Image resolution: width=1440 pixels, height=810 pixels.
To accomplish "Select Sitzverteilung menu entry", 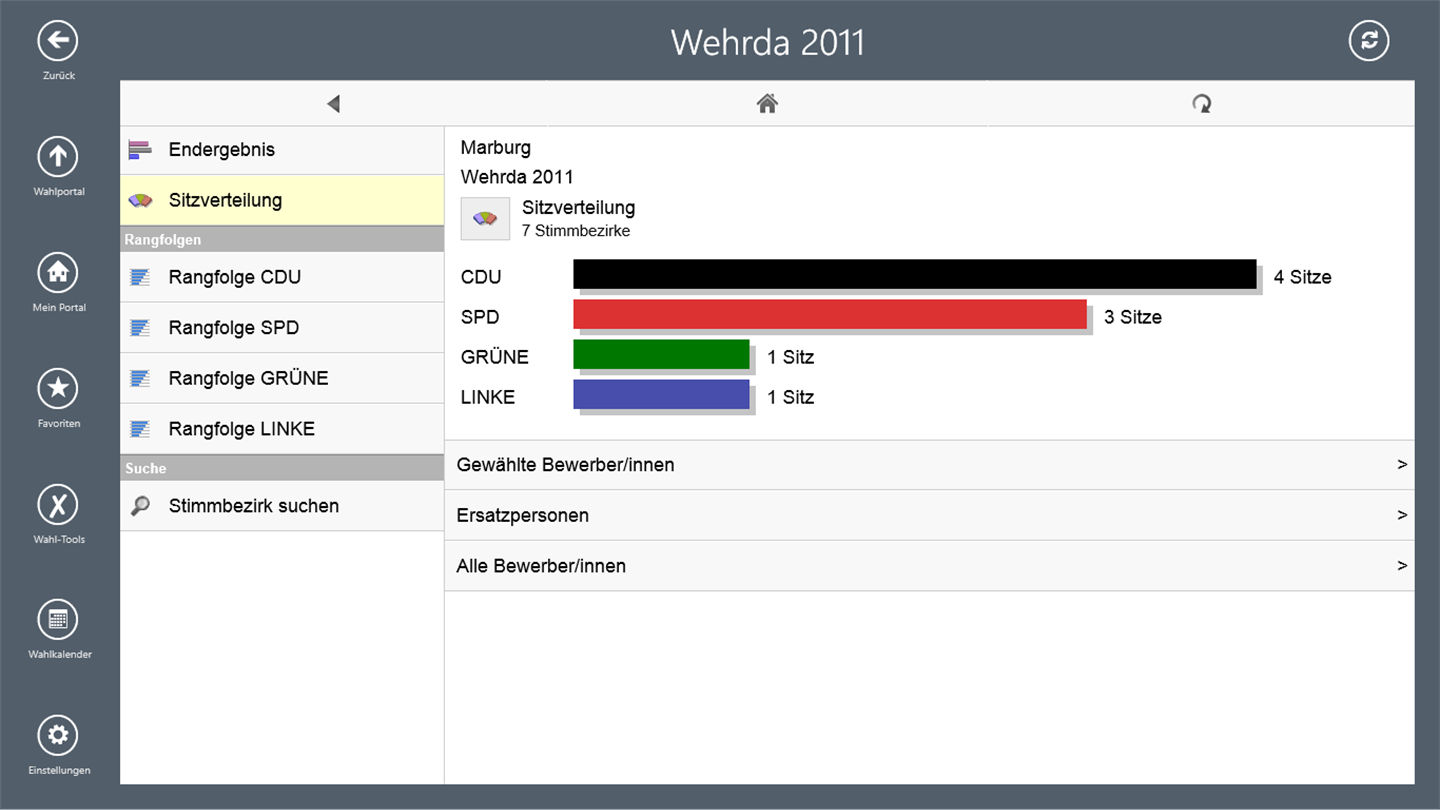I will (x=282, y=200).
